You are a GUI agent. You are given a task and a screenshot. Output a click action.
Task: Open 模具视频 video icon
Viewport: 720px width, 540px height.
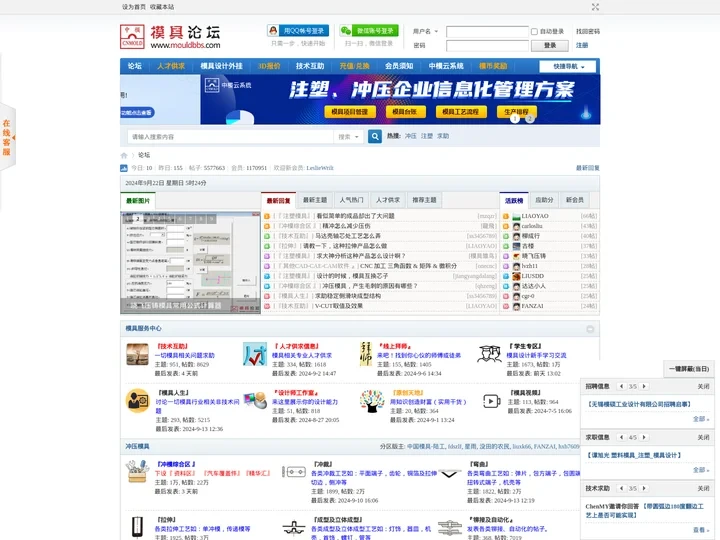[491, 401]
